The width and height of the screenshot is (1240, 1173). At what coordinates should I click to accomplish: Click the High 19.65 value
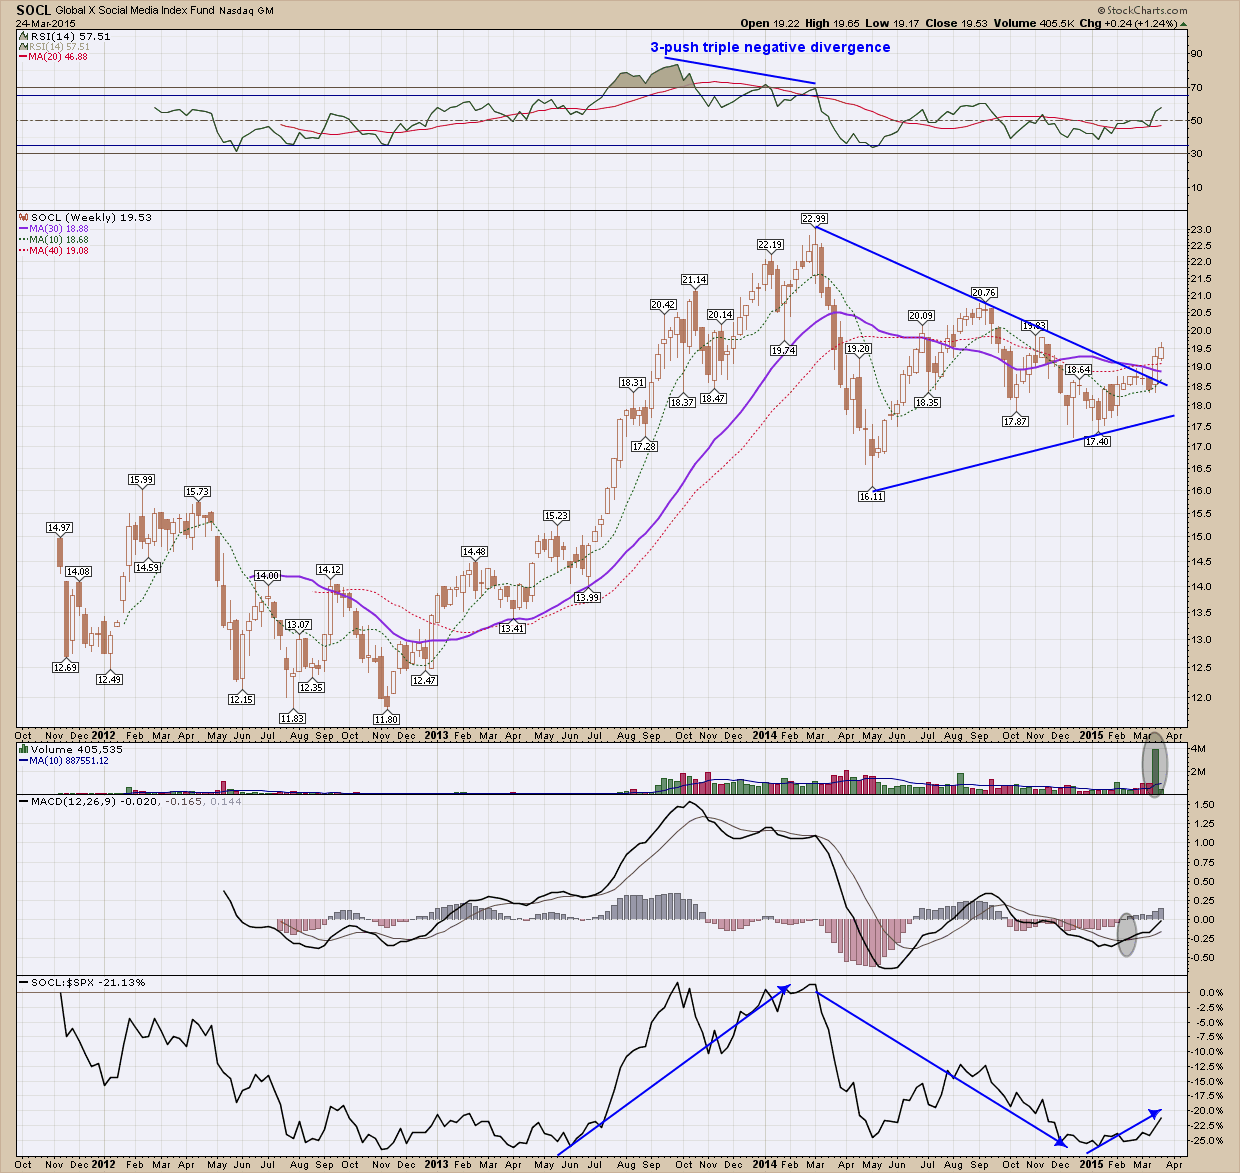[x=832, y=23]
